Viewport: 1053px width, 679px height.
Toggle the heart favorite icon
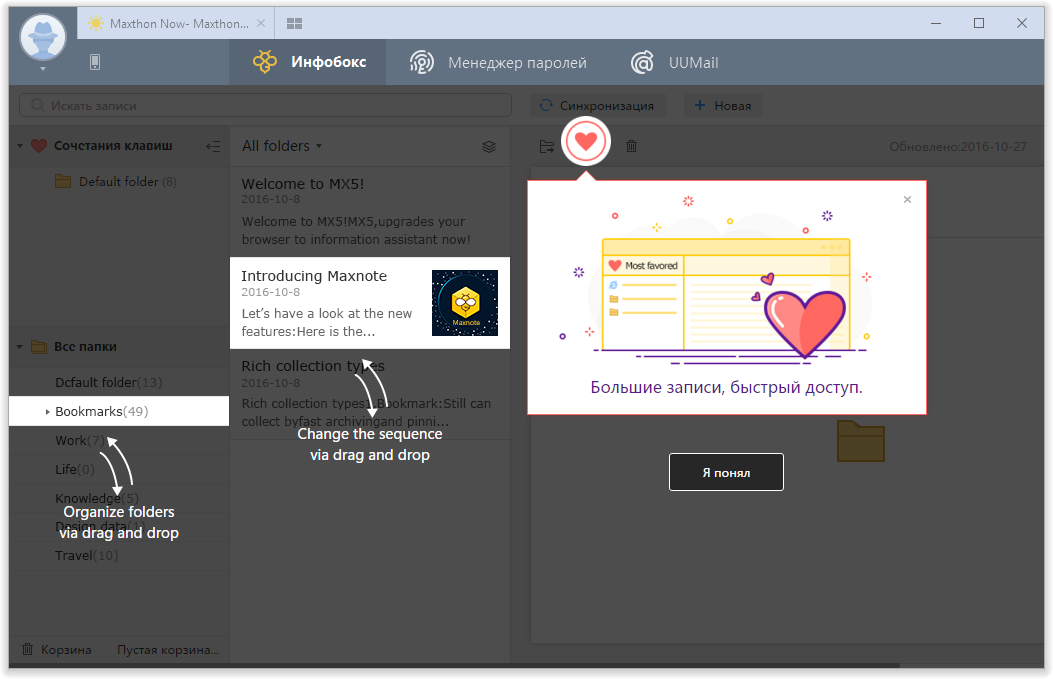click(586, 141)
